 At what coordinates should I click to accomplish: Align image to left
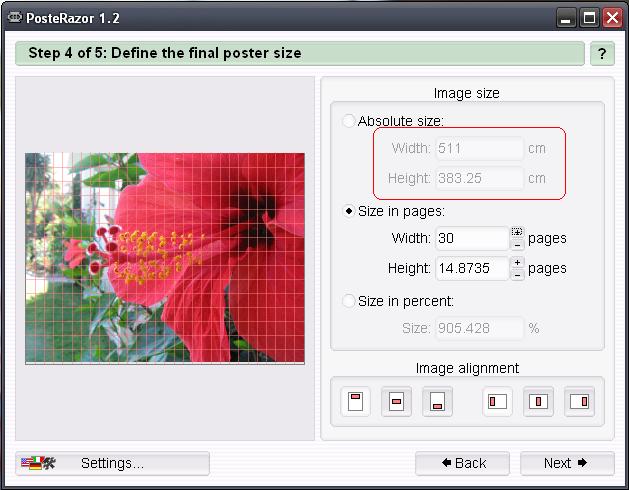[x=497, y=401]
